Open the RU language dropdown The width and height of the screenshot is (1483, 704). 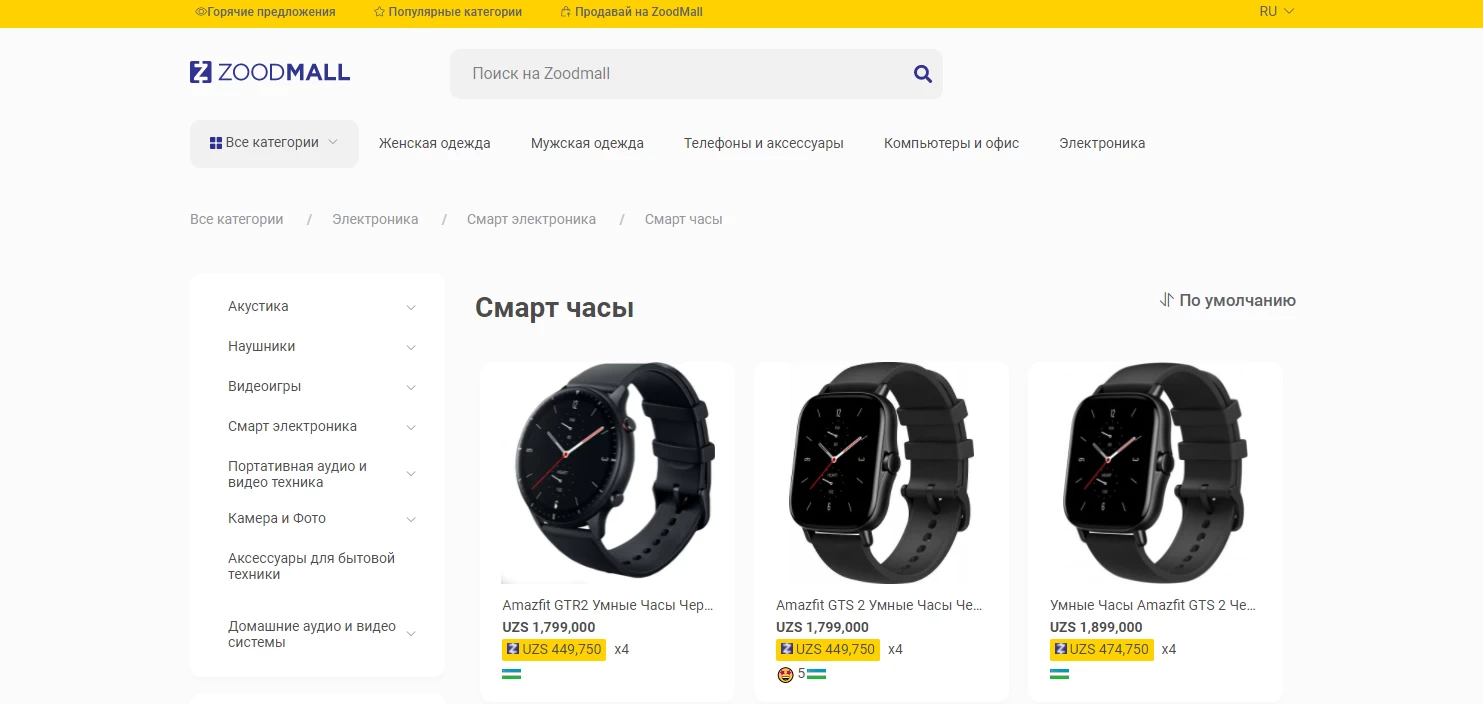1277,12
